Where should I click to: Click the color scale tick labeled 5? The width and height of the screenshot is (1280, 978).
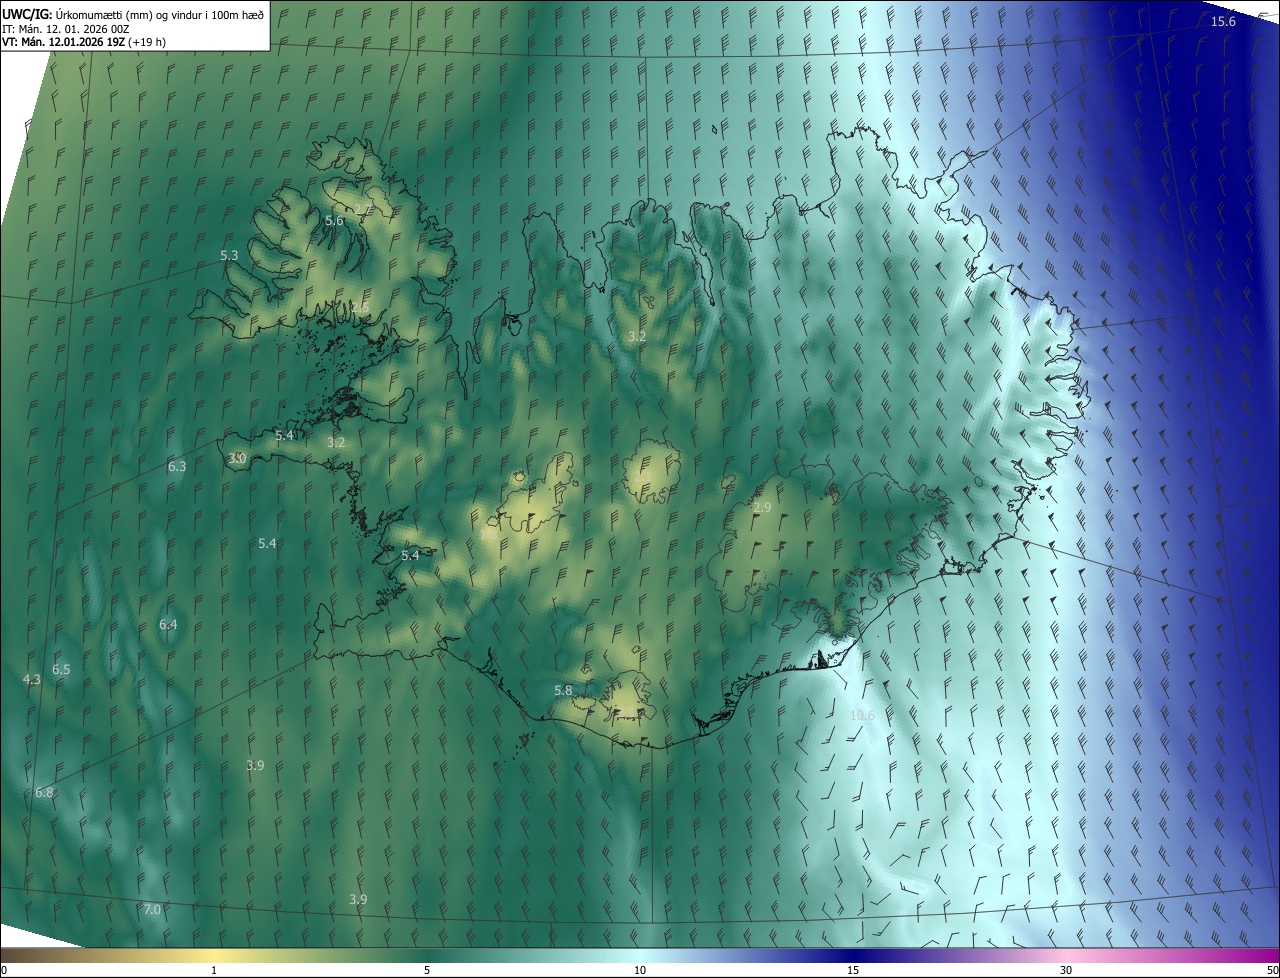(427, 971)
